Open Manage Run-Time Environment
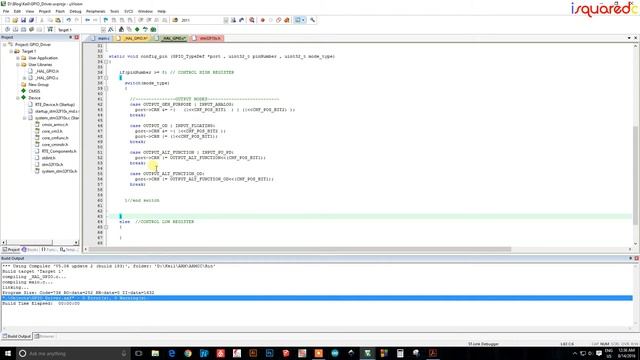The image size is (640, 360). pyautogui.click(x=137, y=29)
